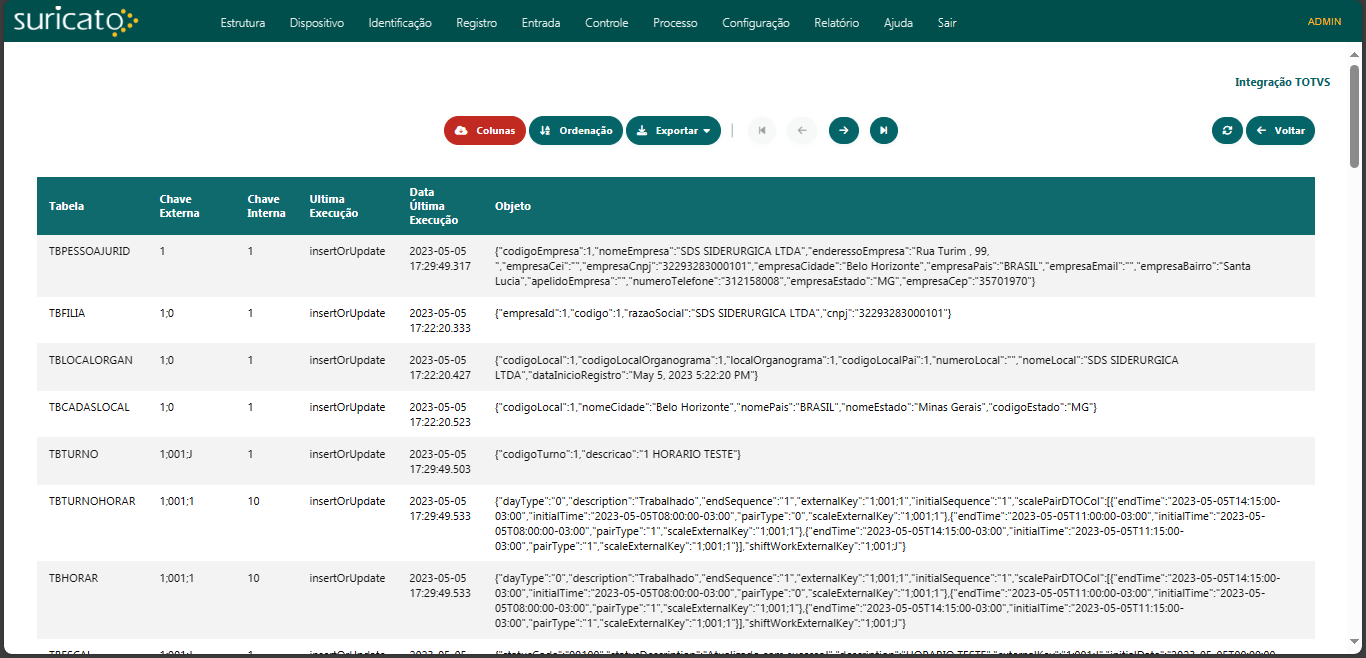Click the Voltar back button
The width and height of the screenshot is (1366, 658).
point(1280,130)
